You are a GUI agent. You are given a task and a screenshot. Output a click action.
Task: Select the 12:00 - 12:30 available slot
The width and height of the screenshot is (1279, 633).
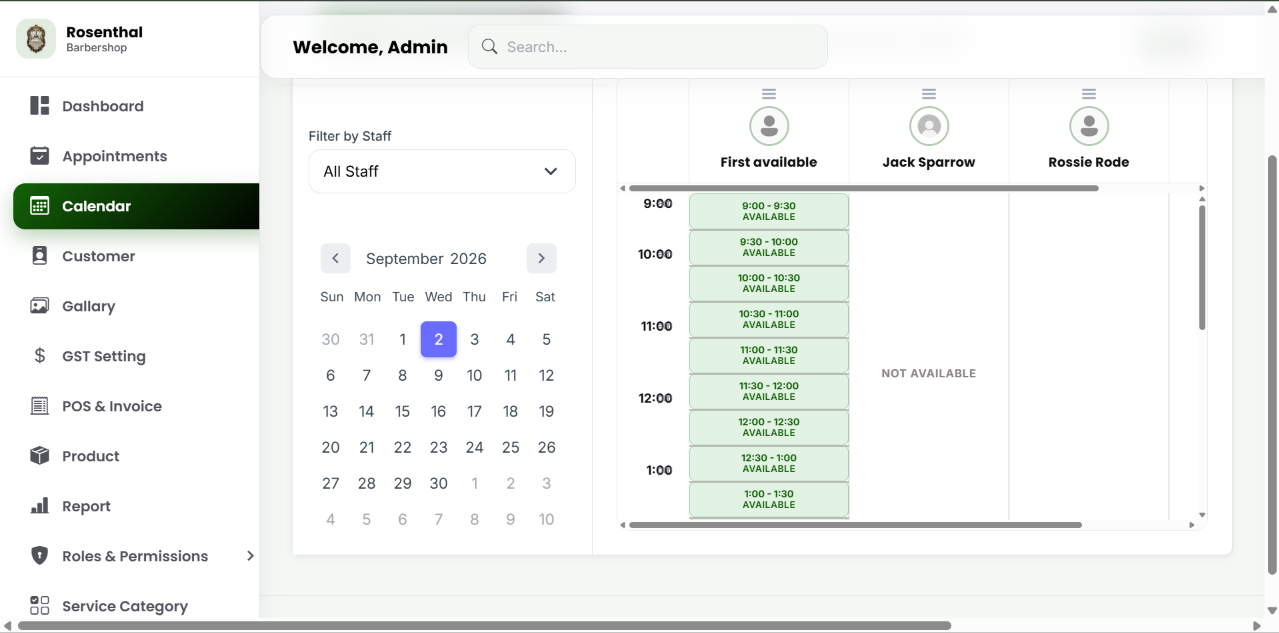coord(769,427)
